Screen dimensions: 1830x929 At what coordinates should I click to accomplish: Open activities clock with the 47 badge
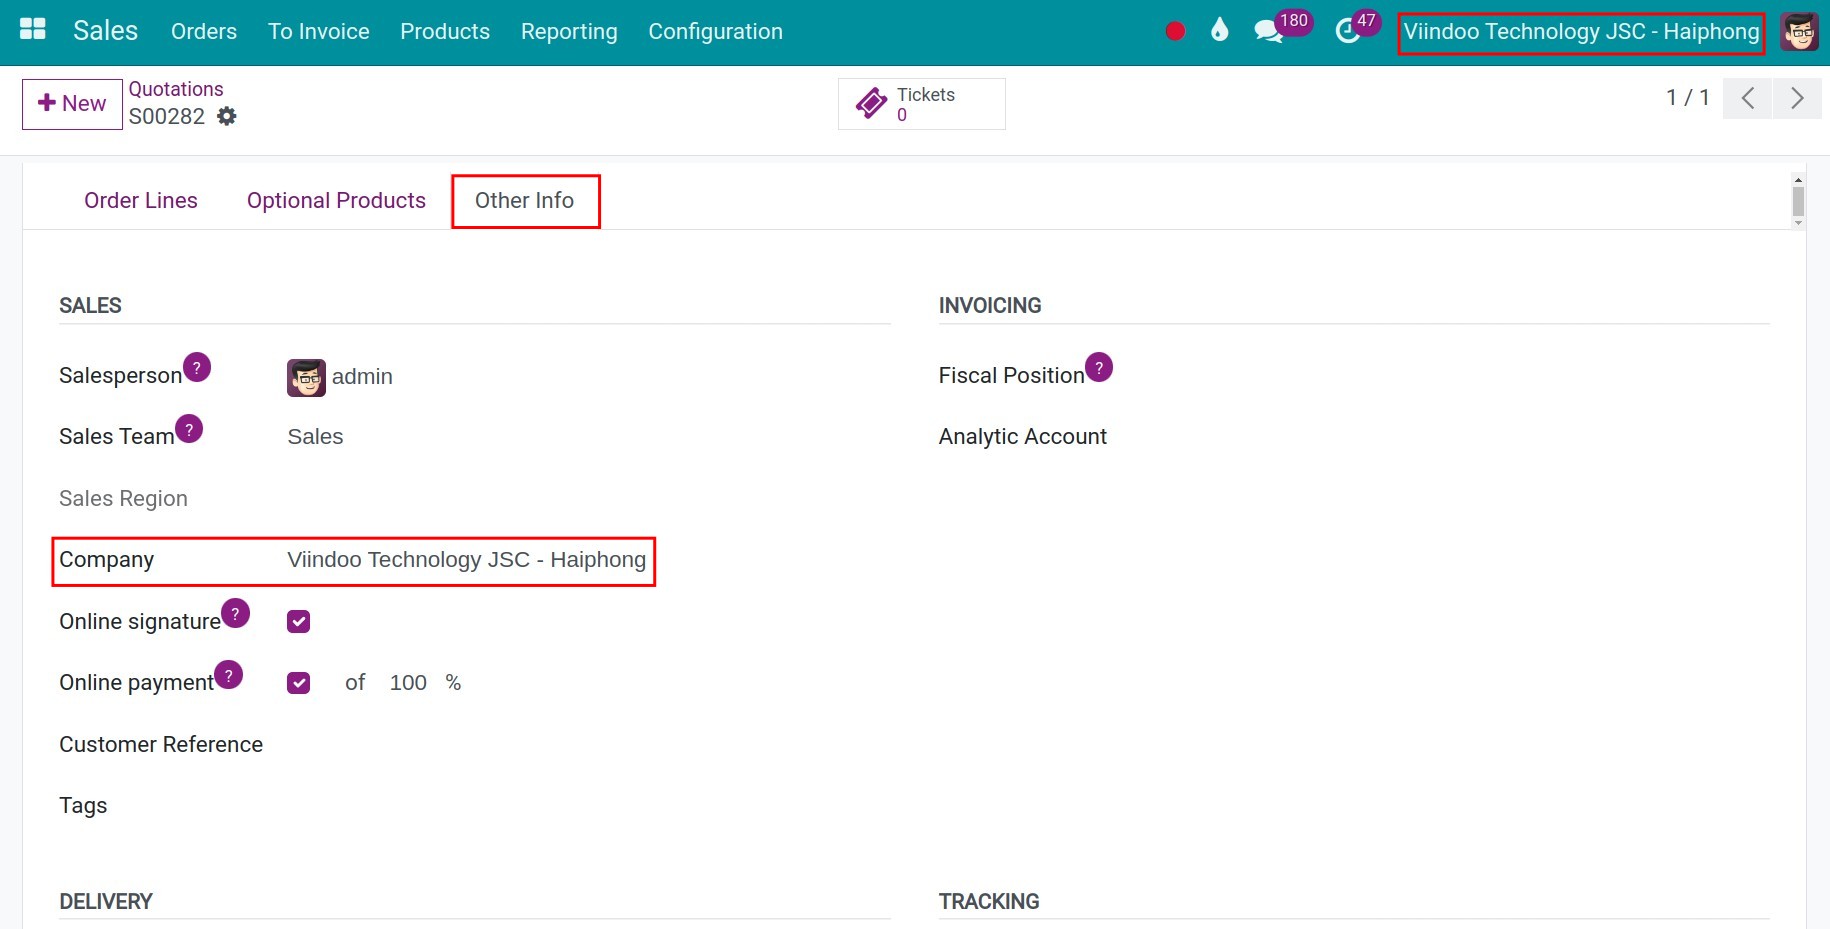pos(1357,27)
